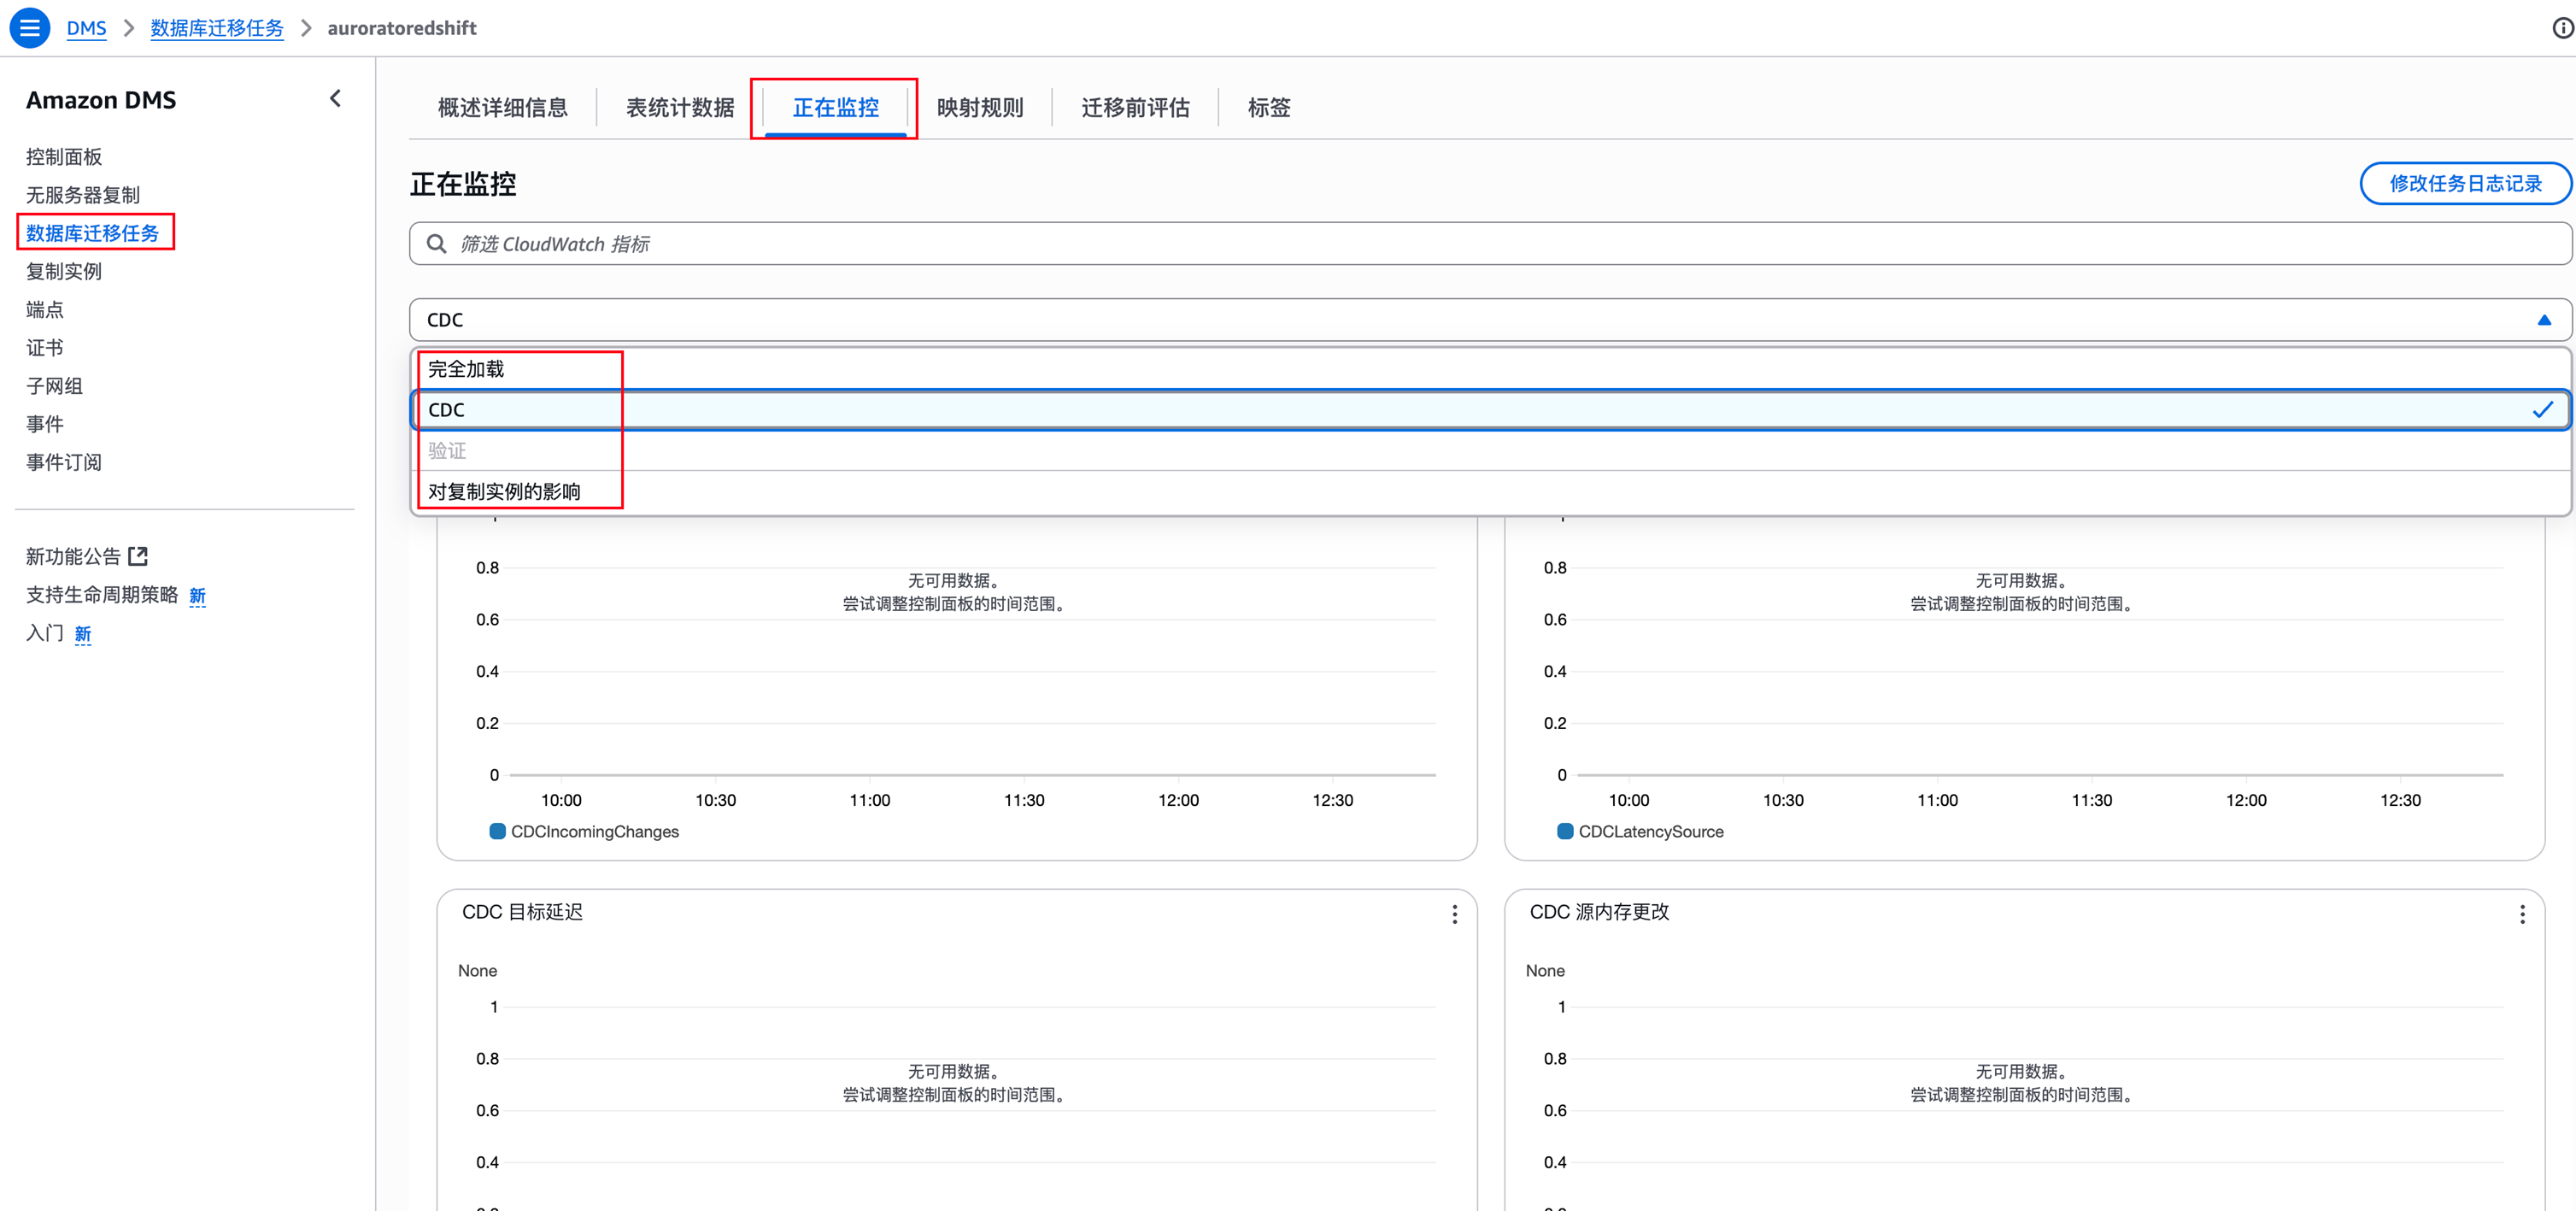Follow the 数据库迁移任务 breadcrumb link
Image resolution: width=2576 pixels, height=1211 pixels.
(217, 28)
